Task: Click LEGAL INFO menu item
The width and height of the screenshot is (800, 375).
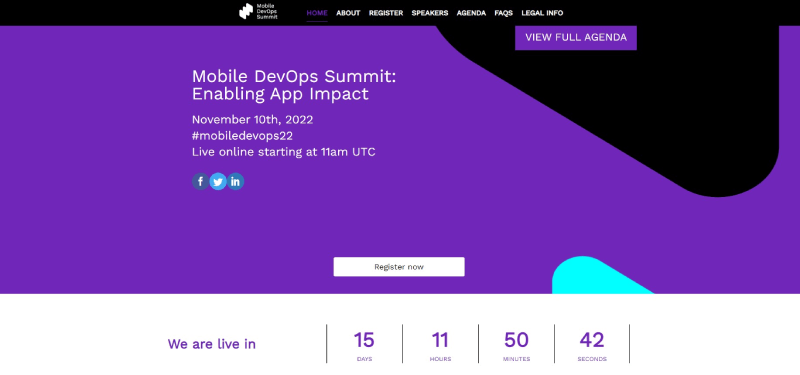Action: [542, 13]
